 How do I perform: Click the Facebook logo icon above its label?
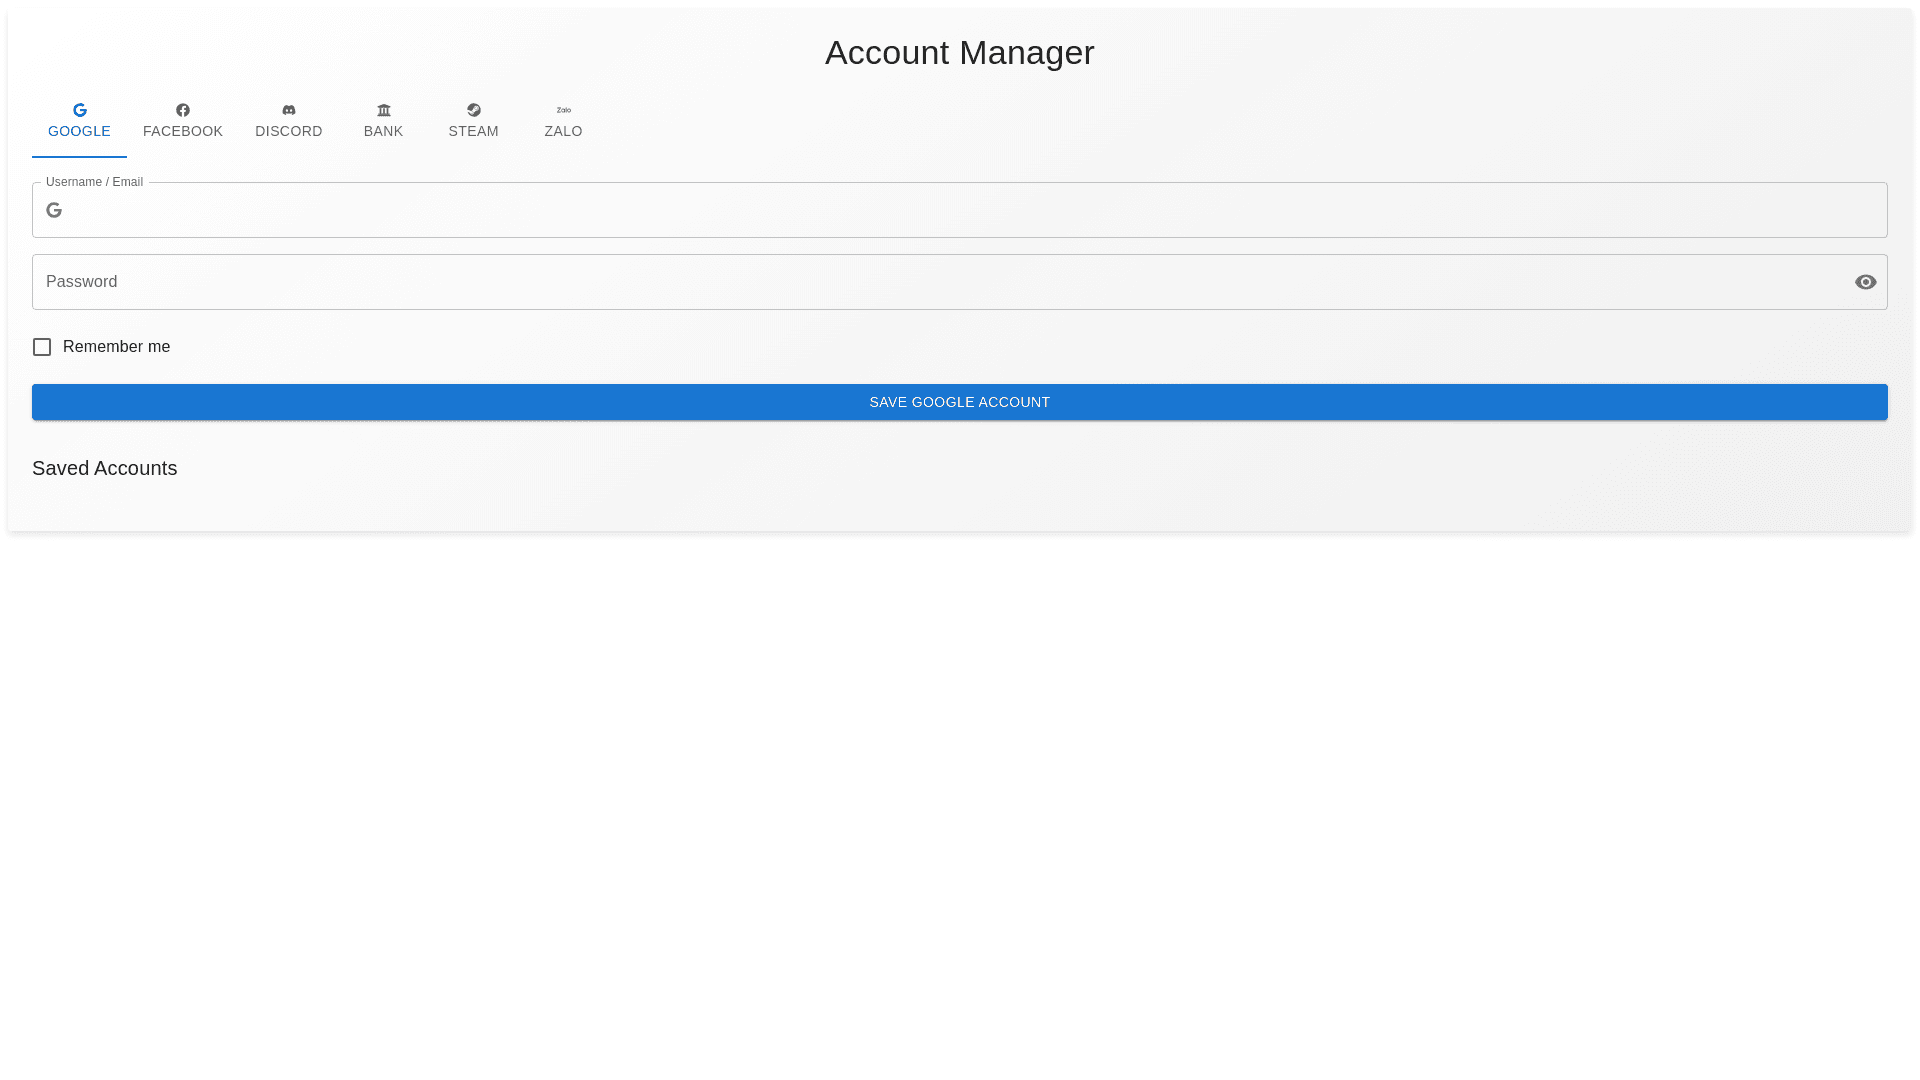[183, 110]
